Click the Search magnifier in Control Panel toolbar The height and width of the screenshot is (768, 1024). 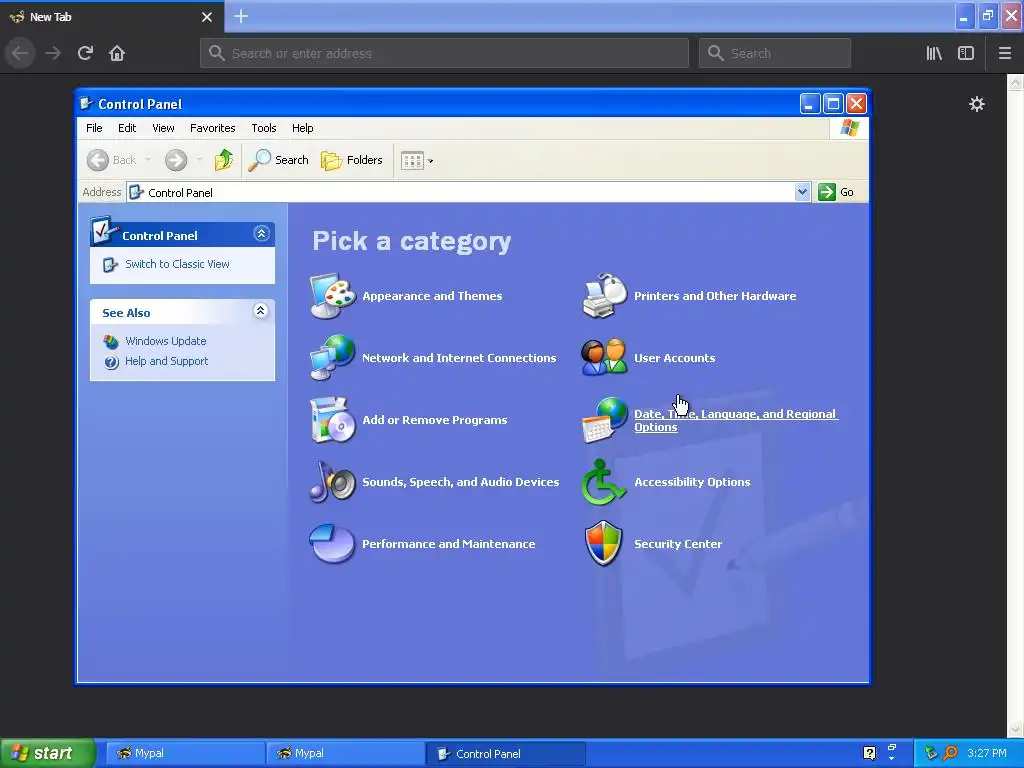pyautogui.click(x=278, y=160)
